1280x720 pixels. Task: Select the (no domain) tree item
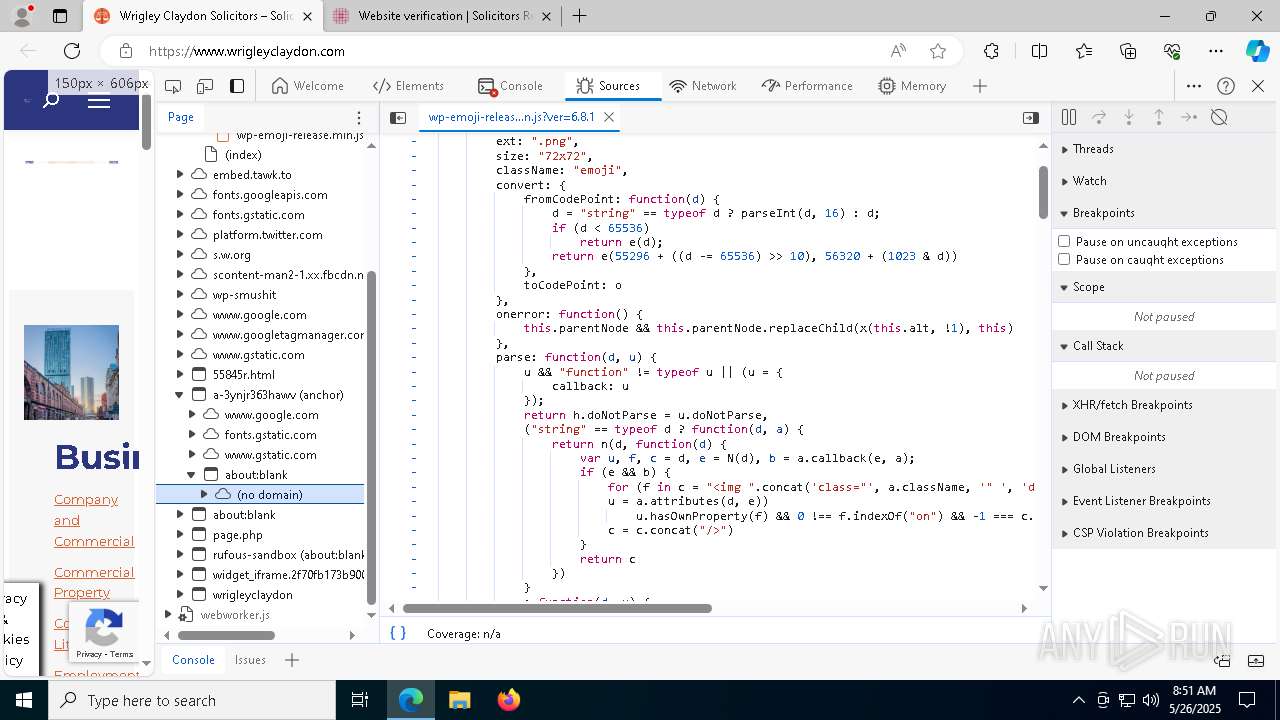tap(260, 495)
